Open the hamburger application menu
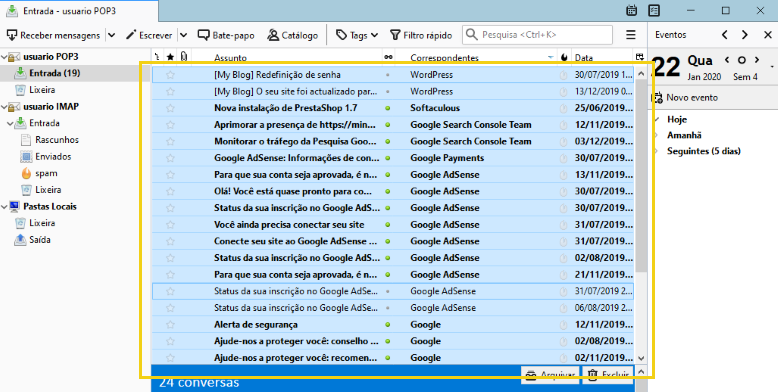Screen dimensions: 778x392 (x=631, y=35)
